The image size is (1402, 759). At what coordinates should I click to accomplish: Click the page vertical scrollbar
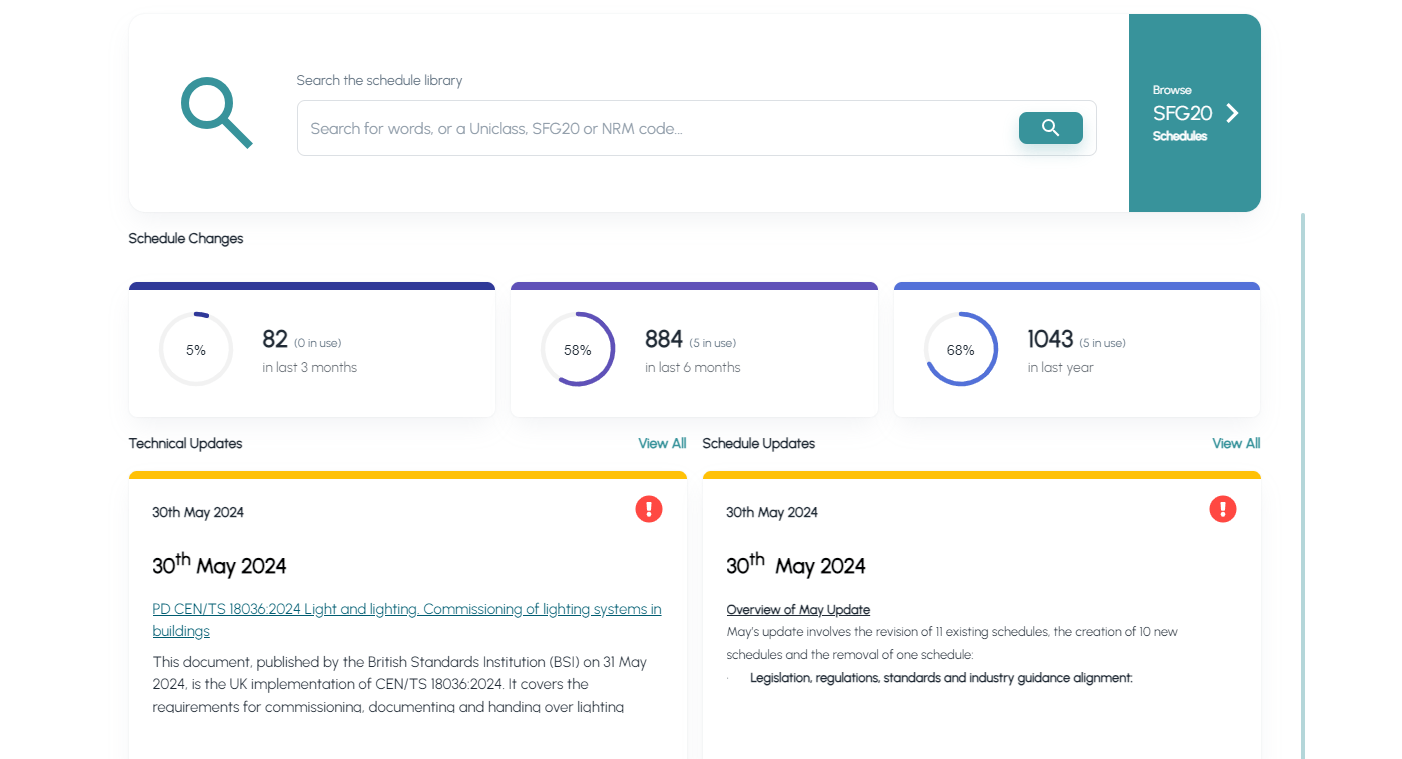1303,485
